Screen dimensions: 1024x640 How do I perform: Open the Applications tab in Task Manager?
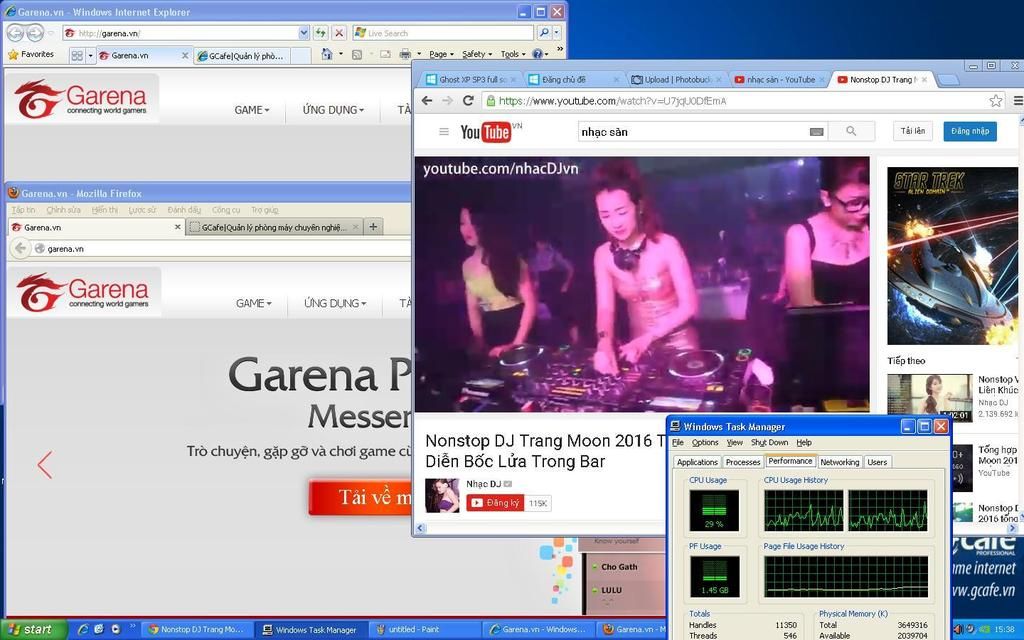[x=697, y=462]
